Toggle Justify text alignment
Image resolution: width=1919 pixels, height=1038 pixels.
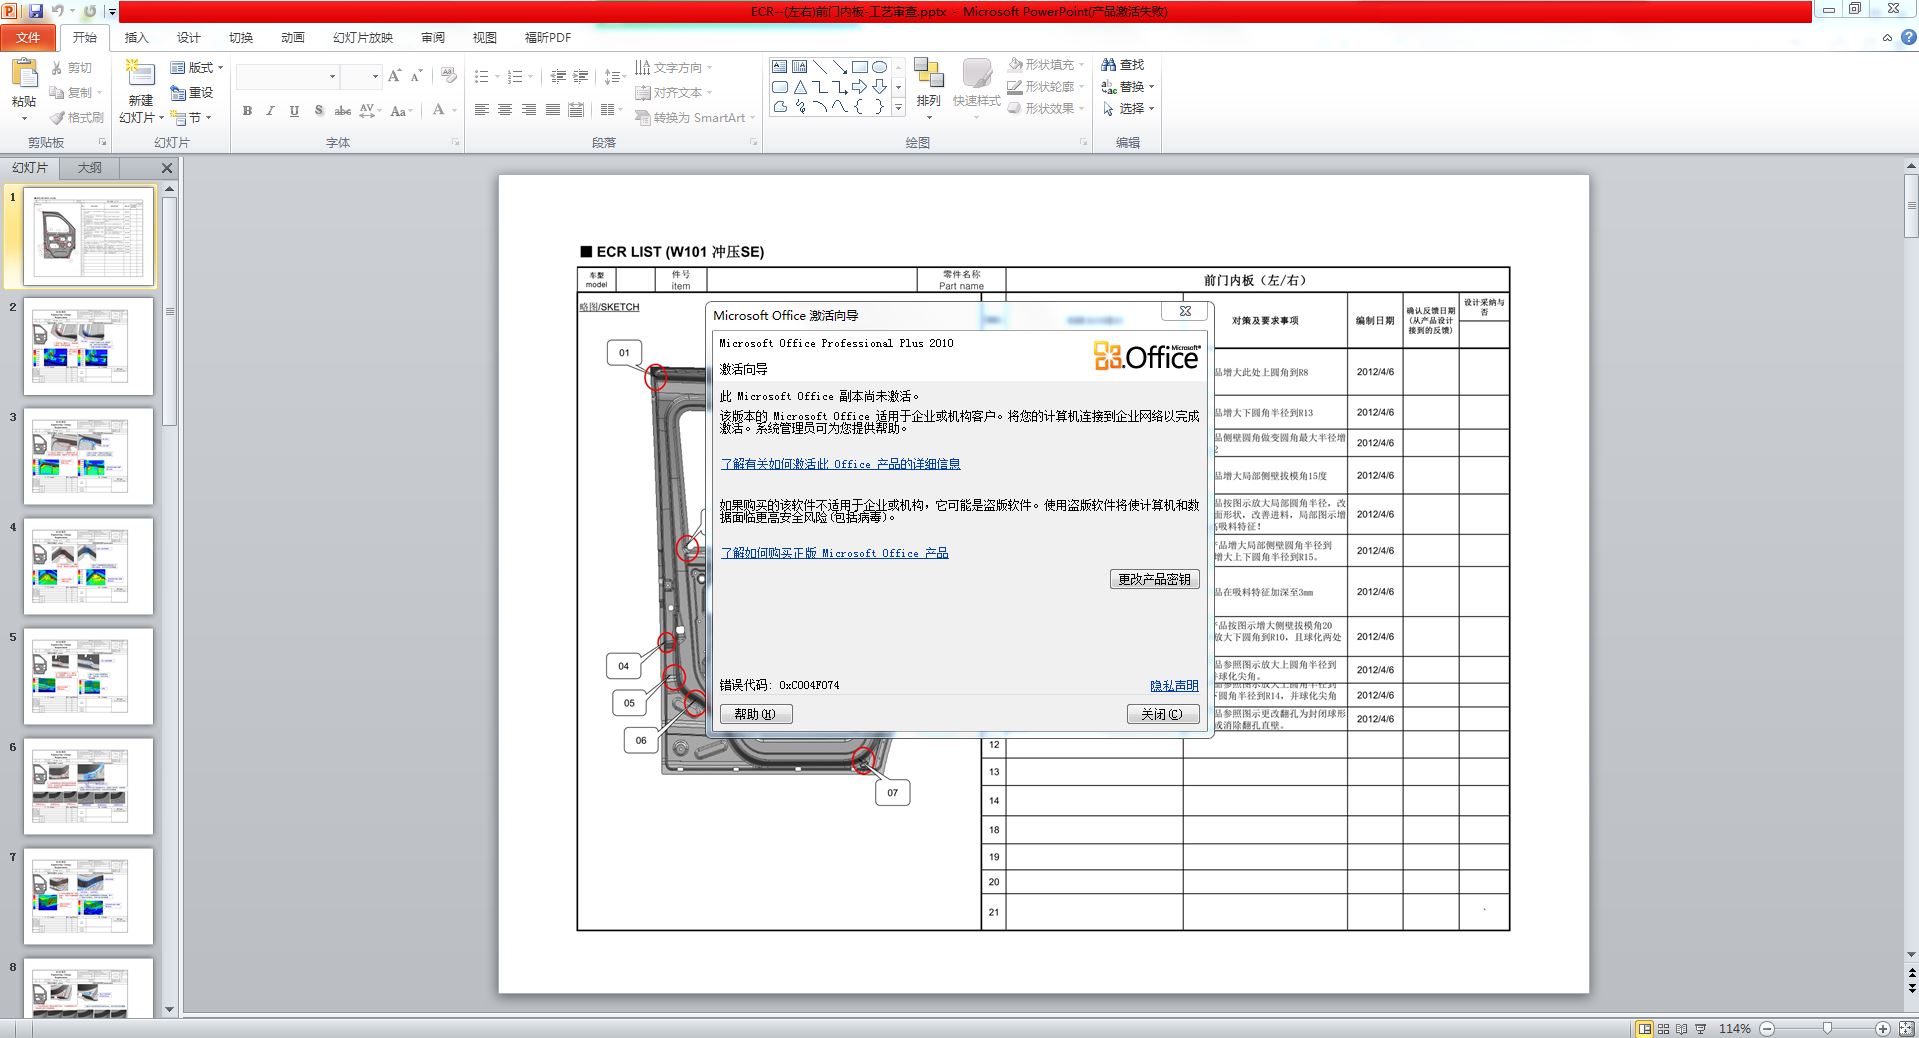[553, 110]
